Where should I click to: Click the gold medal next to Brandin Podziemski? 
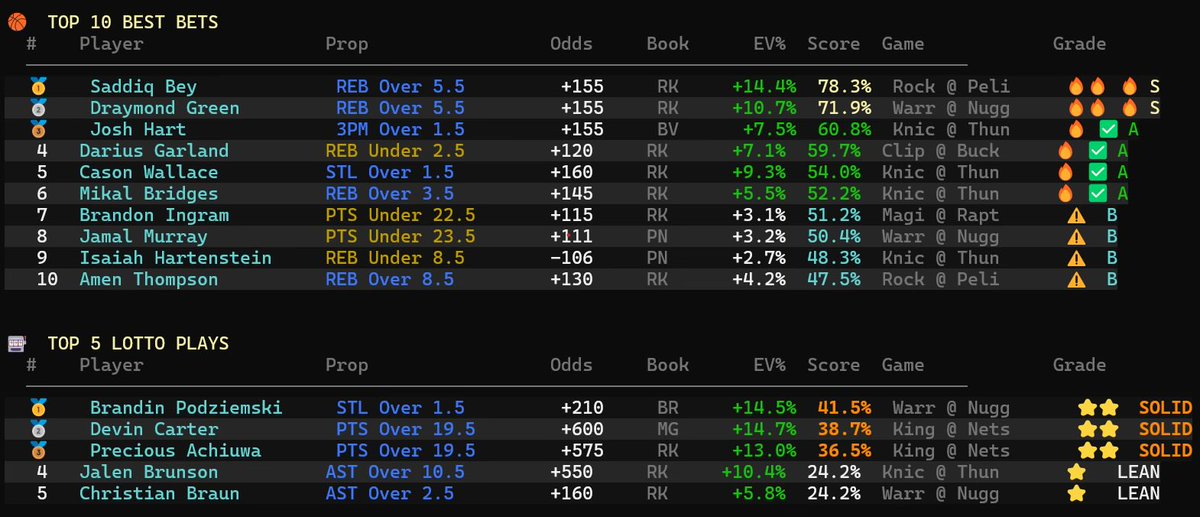38,408
